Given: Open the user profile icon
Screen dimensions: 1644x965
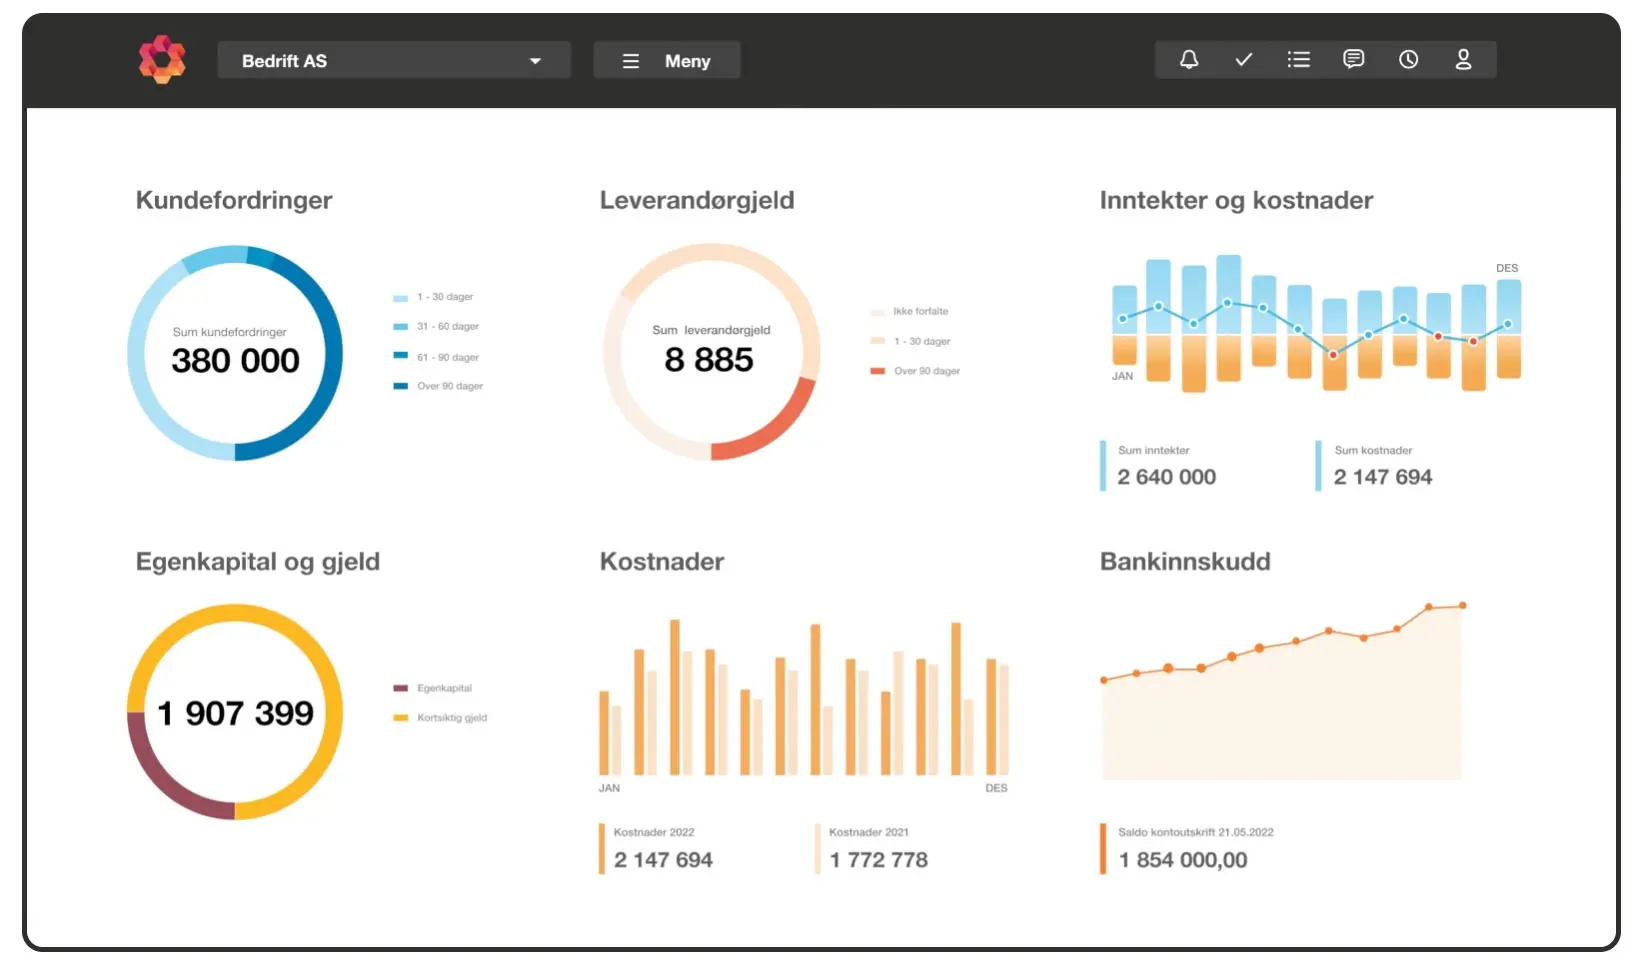Looking at the screenshot, I should [x=1463, y=60].
